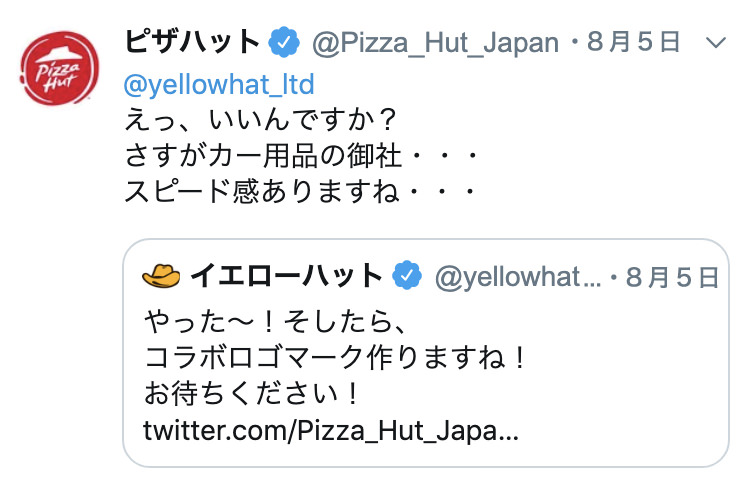Click Pizza Hut's blue verified badge
The width and height of the screenshot is (746, 484).
(284, 42)
